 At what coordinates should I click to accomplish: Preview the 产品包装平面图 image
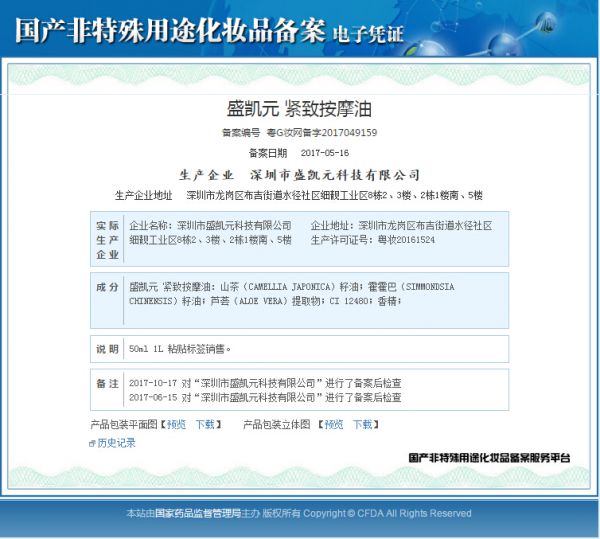tap(176, 424)
